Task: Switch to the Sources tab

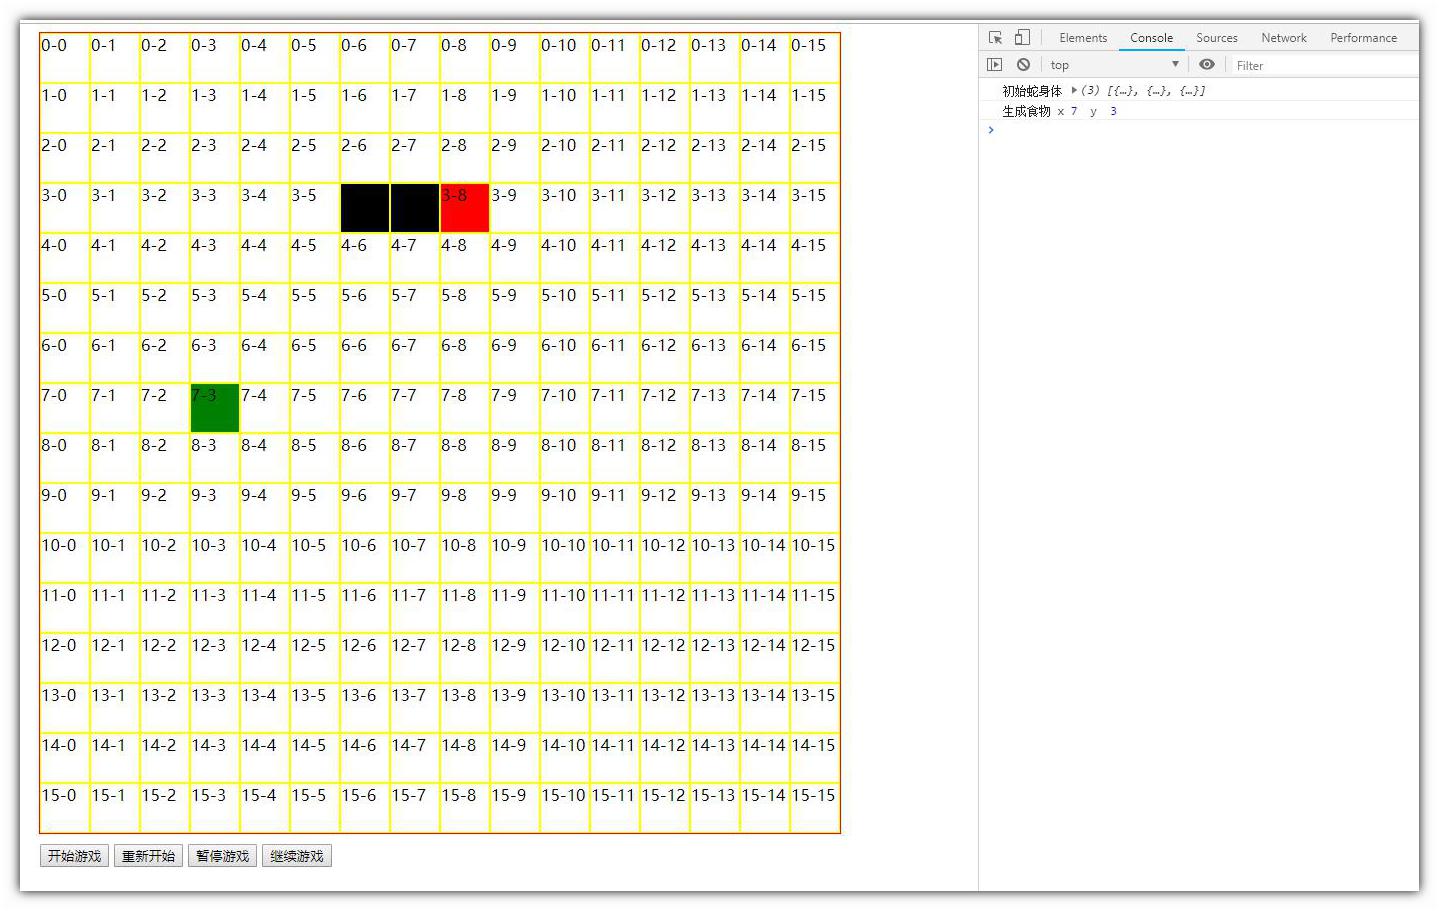Action: pyautogui.click(x=1216, y=38)
